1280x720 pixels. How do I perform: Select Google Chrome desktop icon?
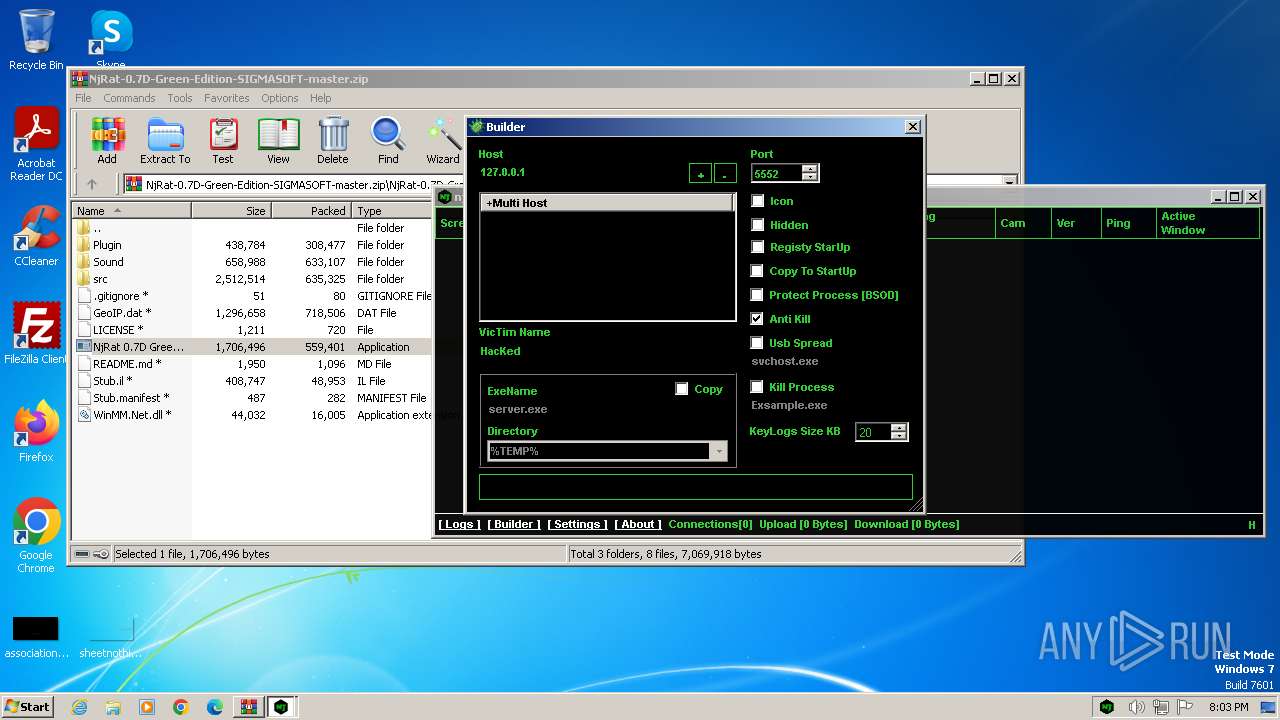pyautogui.click(x=36, y=536)
